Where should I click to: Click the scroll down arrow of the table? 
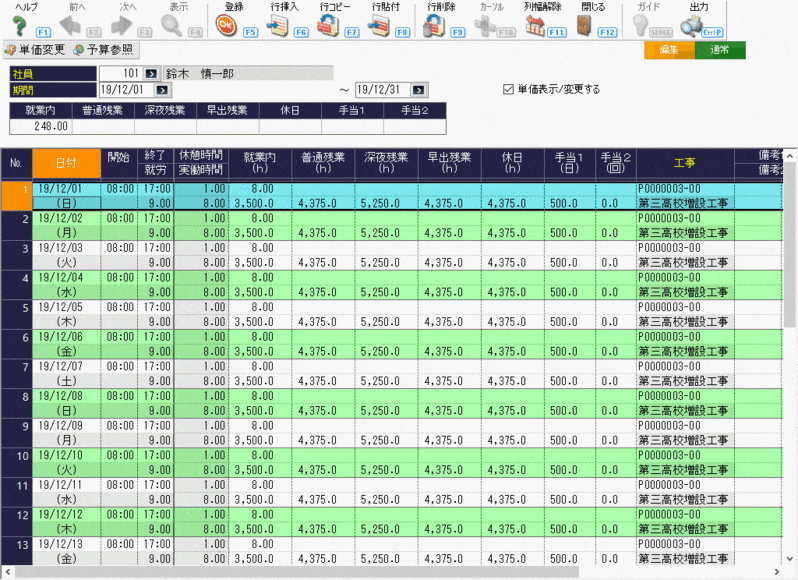point(789,559)
